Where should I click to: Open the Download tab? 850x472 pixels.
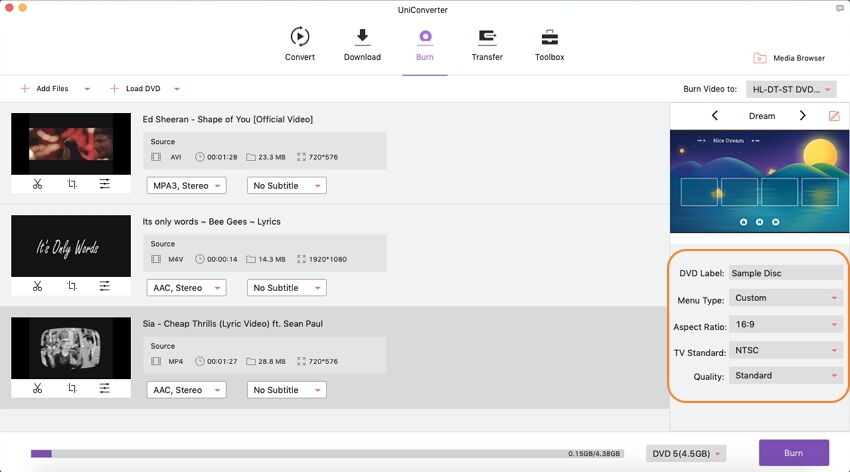[x=362, y=45]
